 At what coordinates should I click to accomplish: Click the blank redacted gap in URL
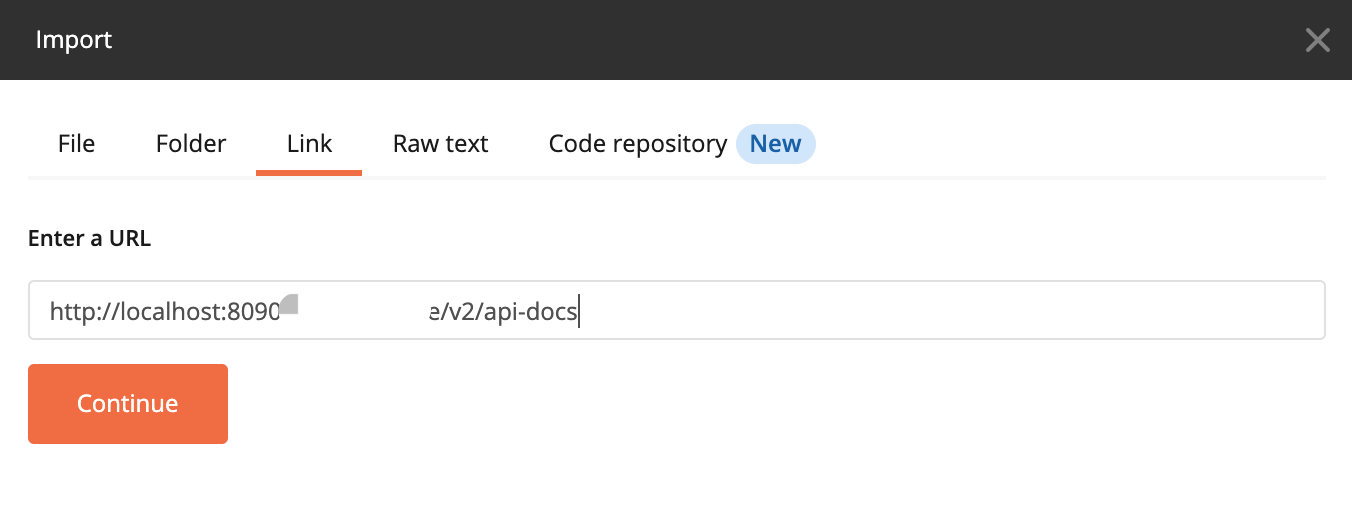point(364,312)
